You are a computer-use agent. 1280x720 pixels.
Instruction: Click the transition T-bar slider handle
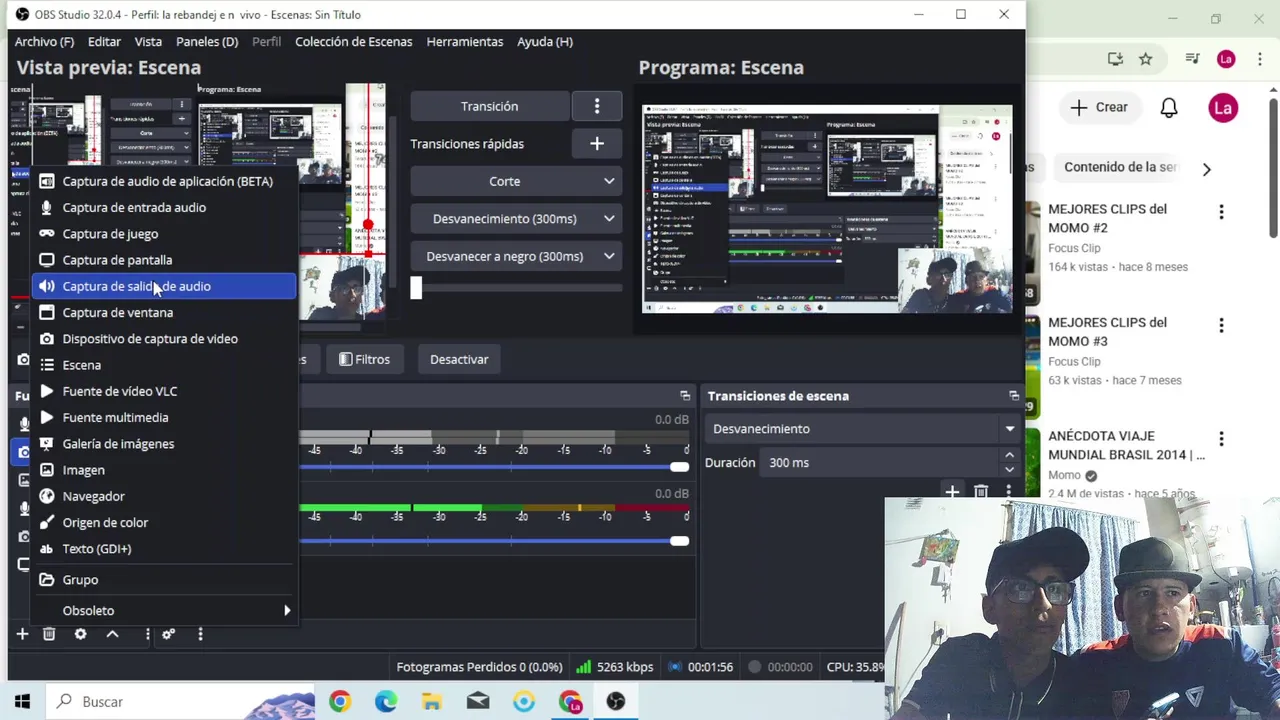(x=416, y=288)
